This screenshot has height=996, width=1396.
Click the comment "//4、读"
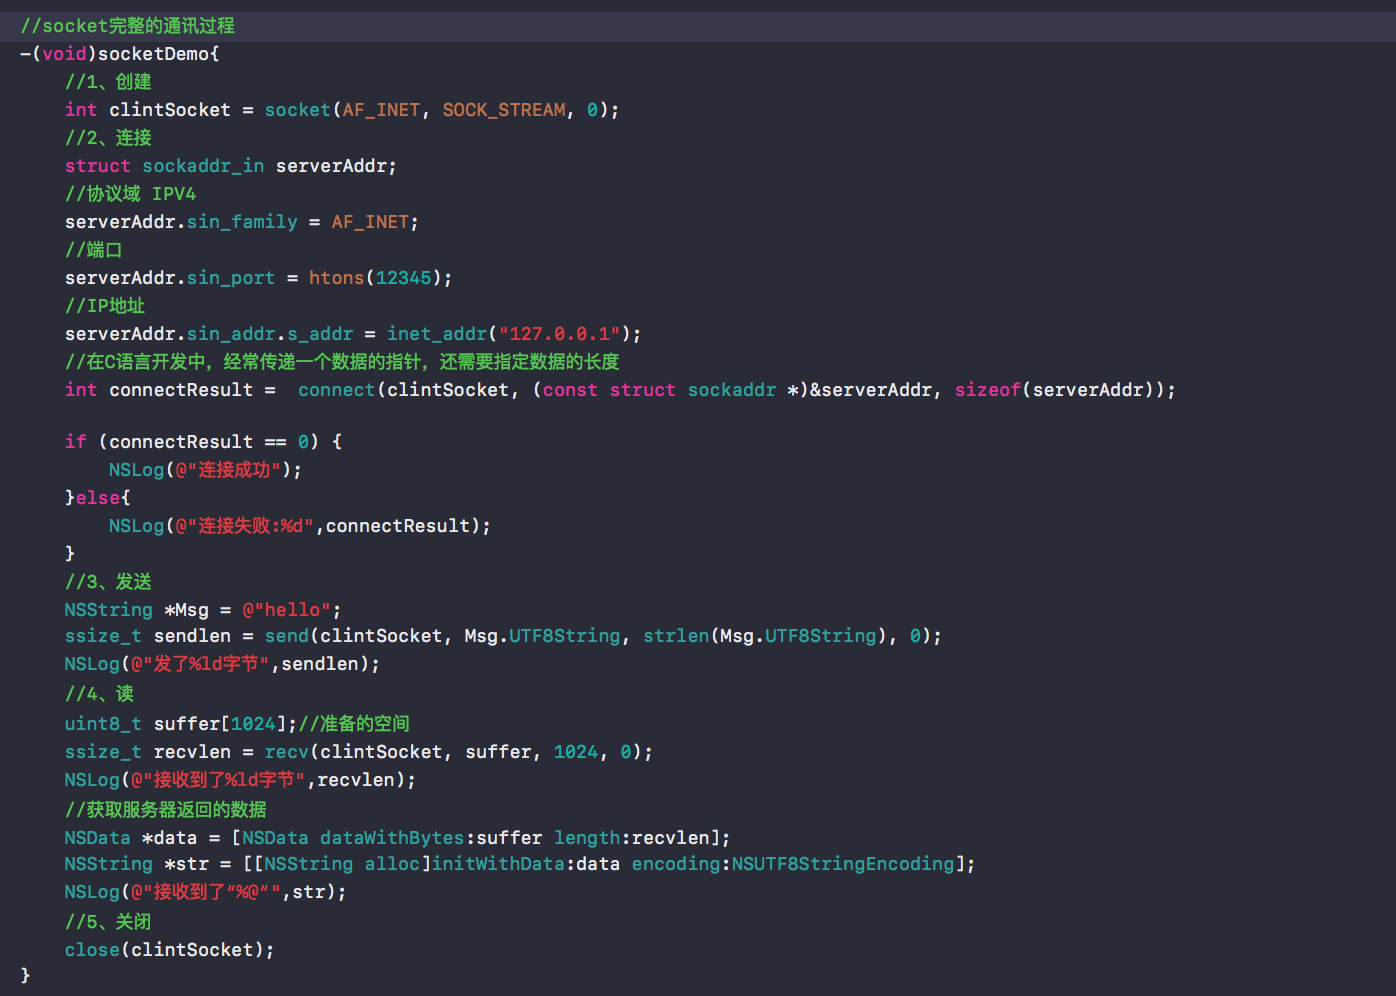pyautogui.click(x=99, y=694)
